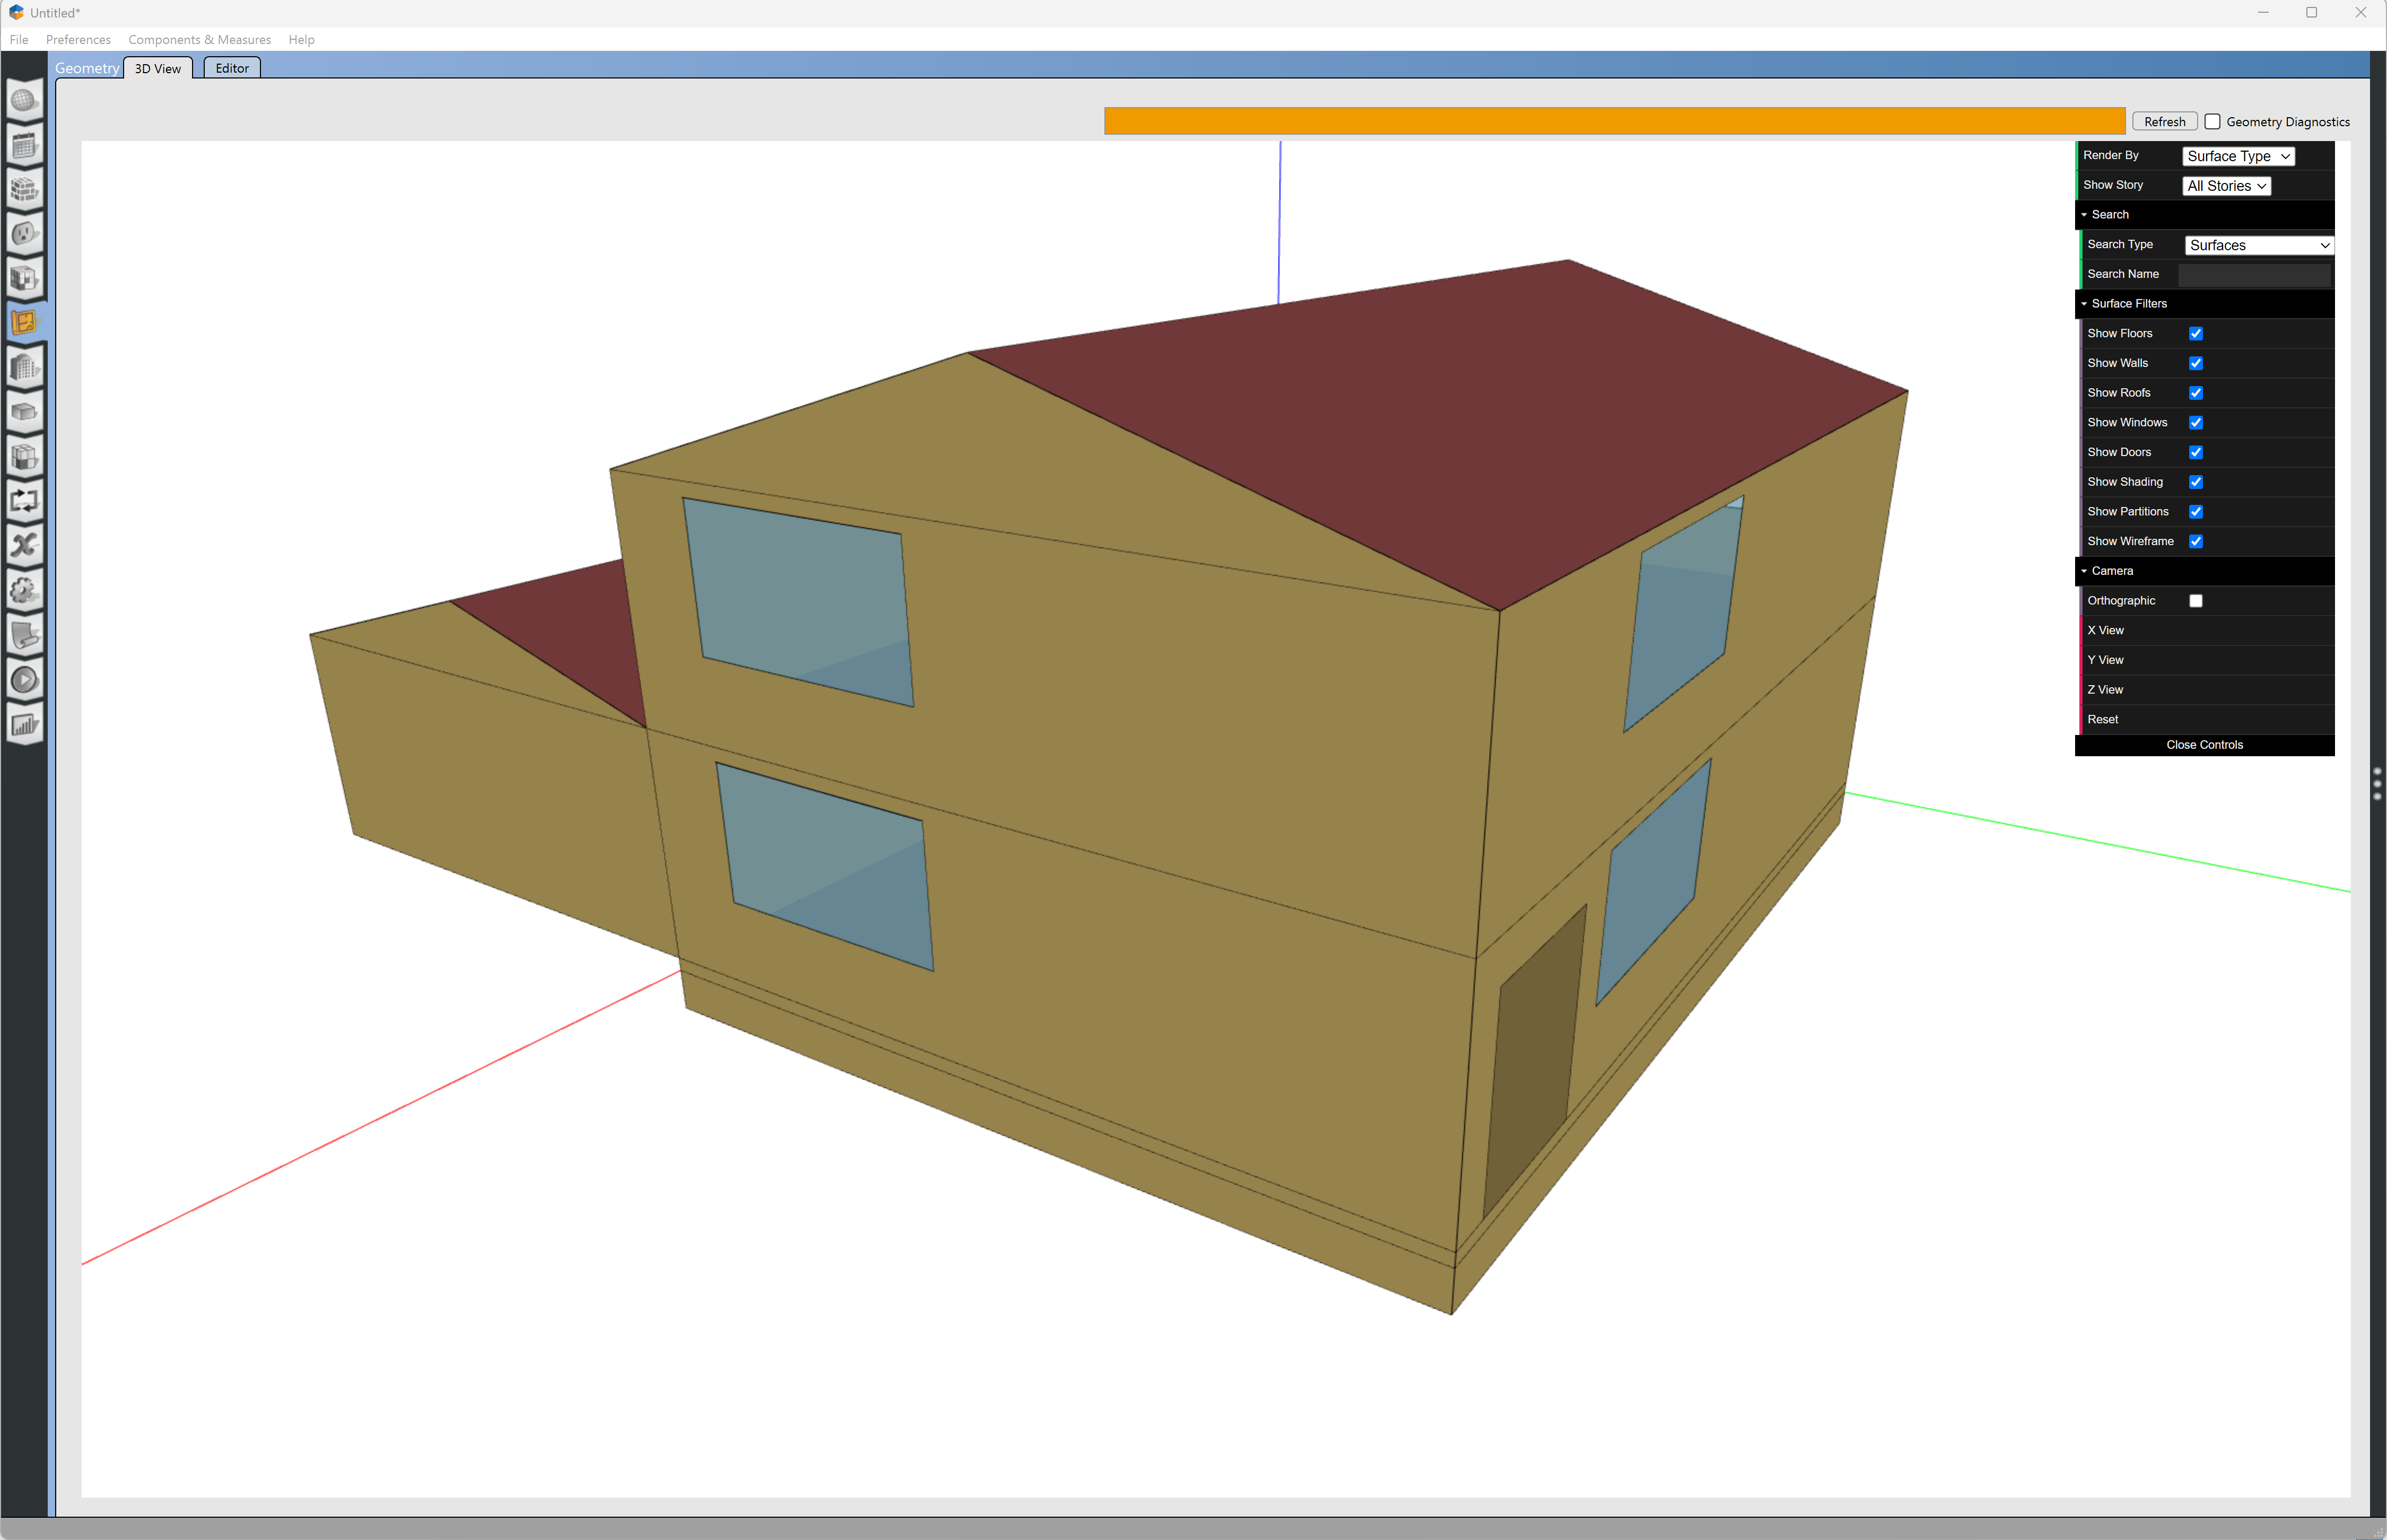Click the Refresh button
Image resolution: width=2387 pixels, height=1540 pixels.
point(2164,121)
